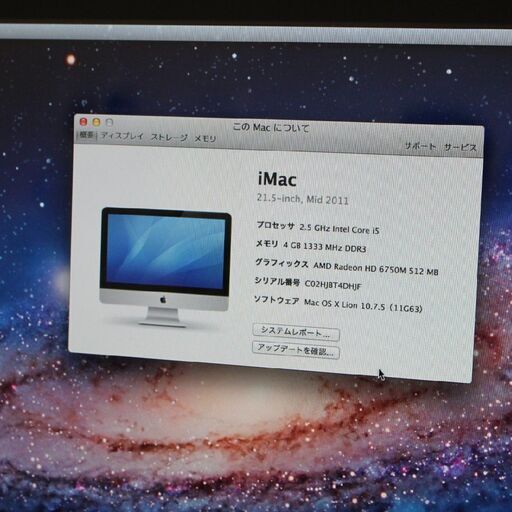Viewport: 512px width, 512px height.
Task: Switch to the ストレージ tab
Action: point(169,137)
